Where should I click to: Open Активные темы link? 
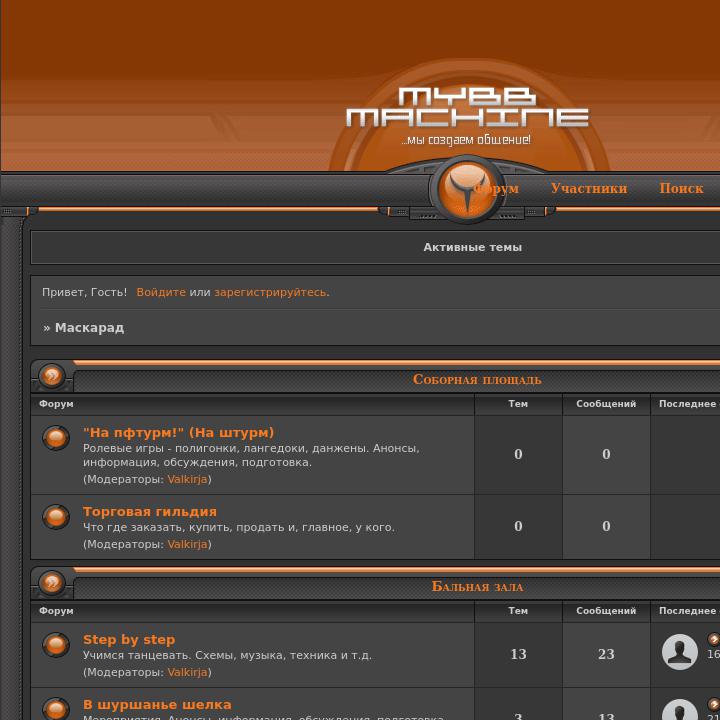point(472,247)
